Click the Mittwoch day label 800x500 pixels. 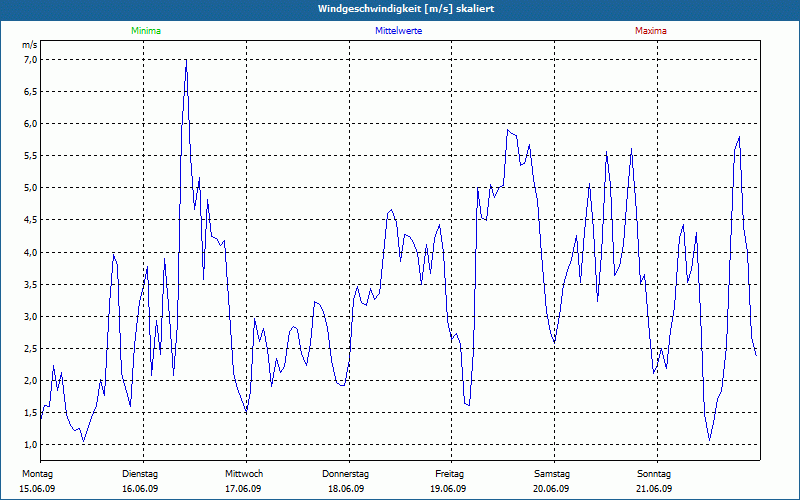click(x=244, y=474)
